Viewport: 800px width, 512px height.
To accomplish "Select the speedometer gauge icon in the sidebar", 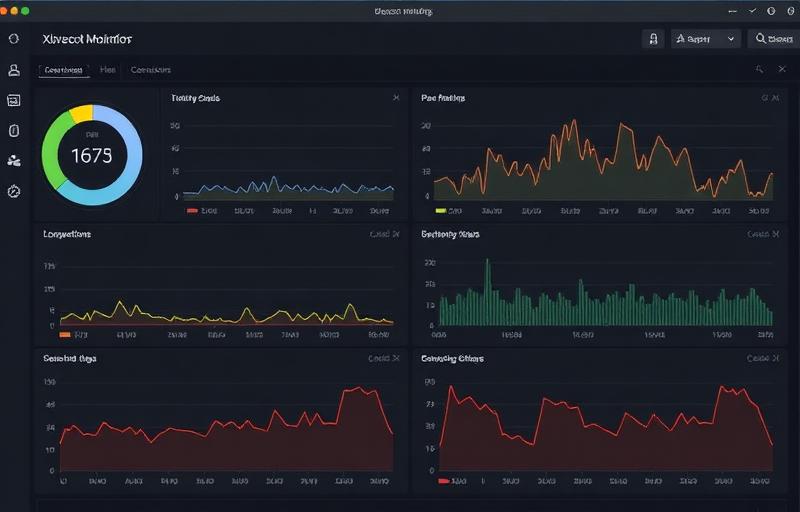I will pos(14,190).
